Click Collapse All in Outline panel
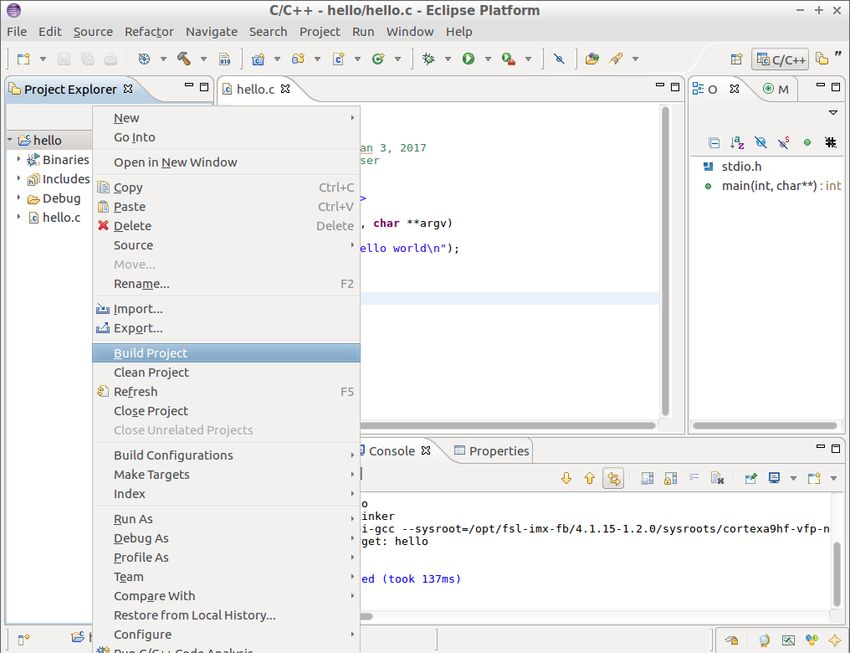 (714, 143)
